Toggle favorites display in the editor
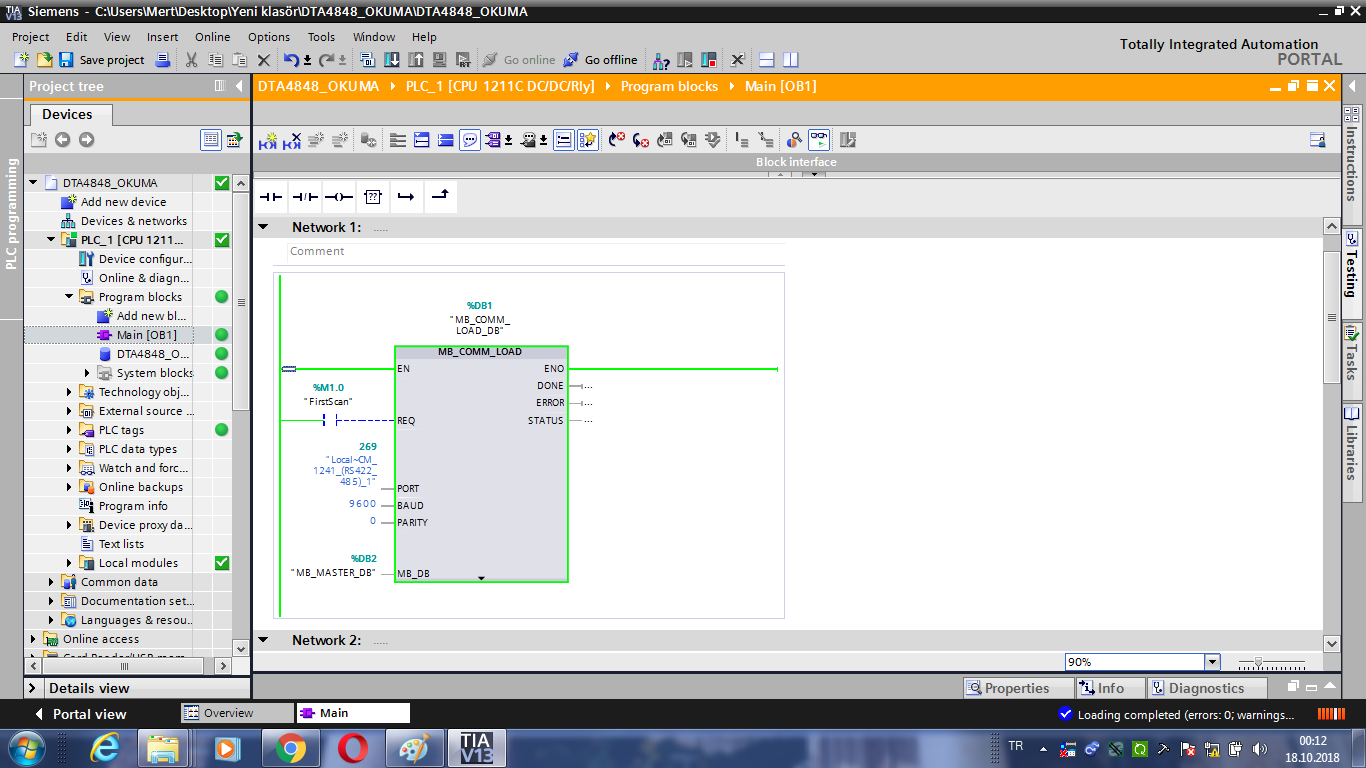This screenshot has width=1366, height=768. [x=588, y=141]
